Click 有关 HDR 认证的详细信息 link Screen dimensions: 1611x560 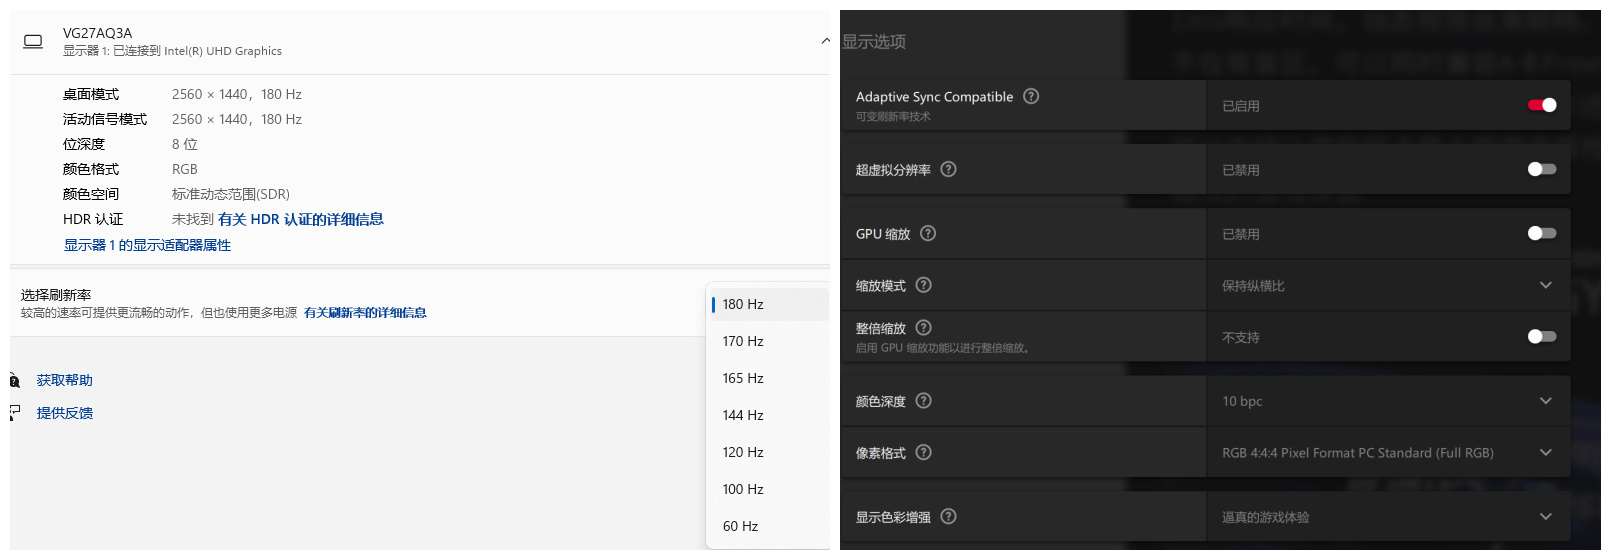(300, 219)
